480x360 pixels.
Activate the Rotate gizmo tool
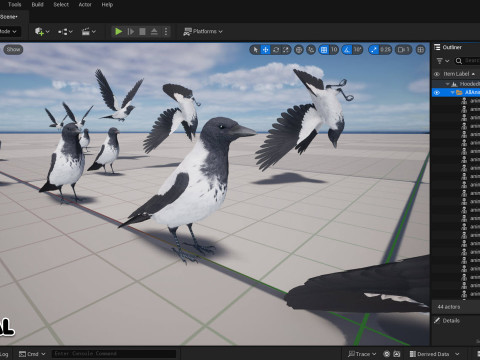click(x=276, y=50)
